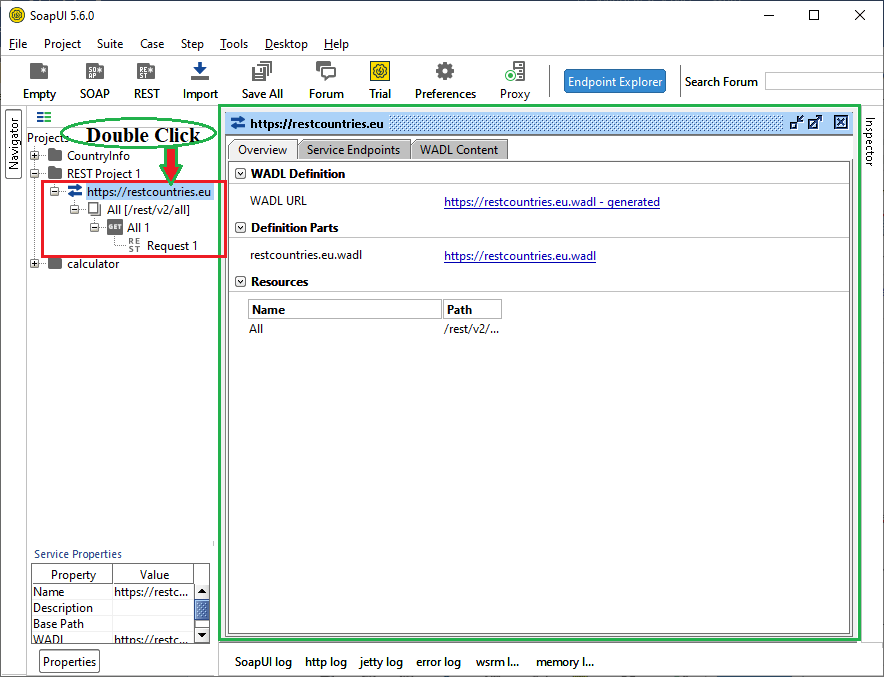Click properties table scroll down arrow
Screen dimensions: 885x677
point(202,635)
